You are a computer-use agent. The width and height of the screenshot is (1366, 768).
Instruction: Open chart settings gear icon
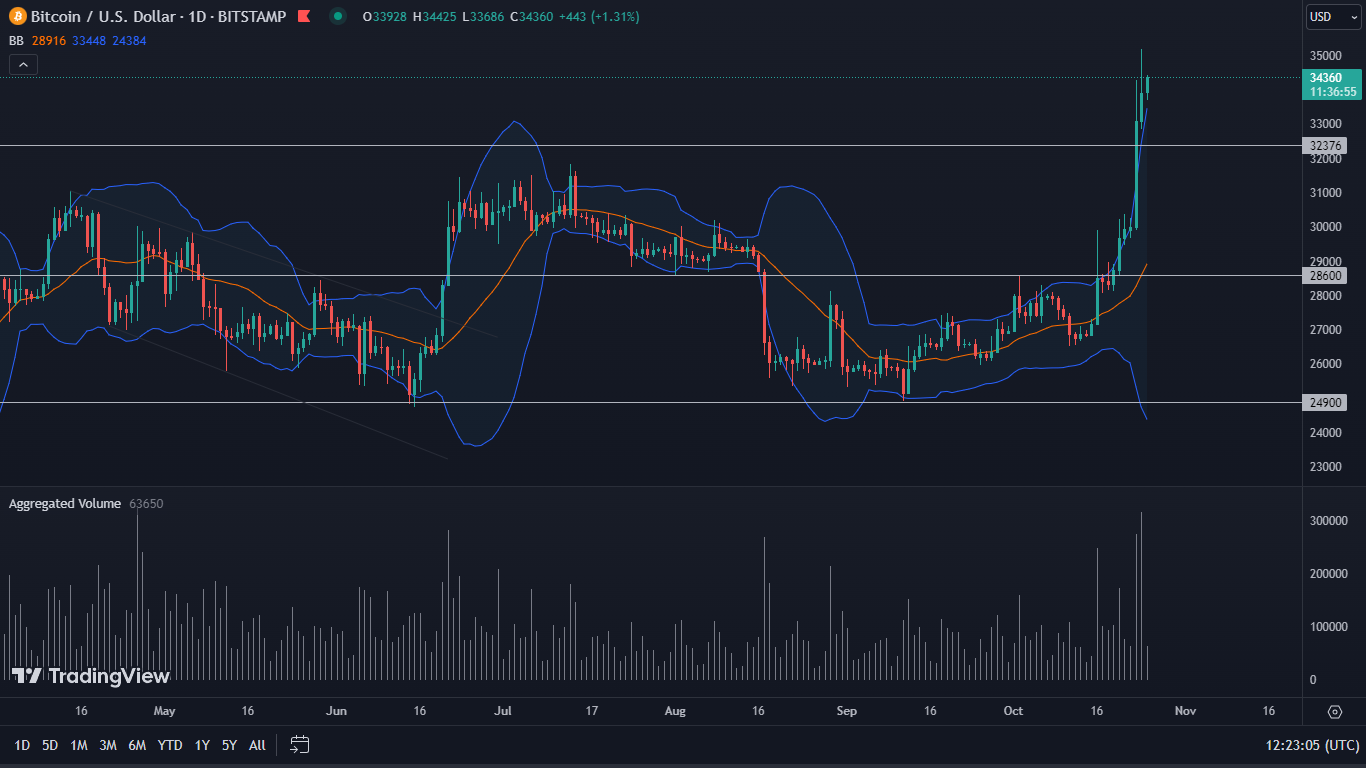coord(1335,711)
